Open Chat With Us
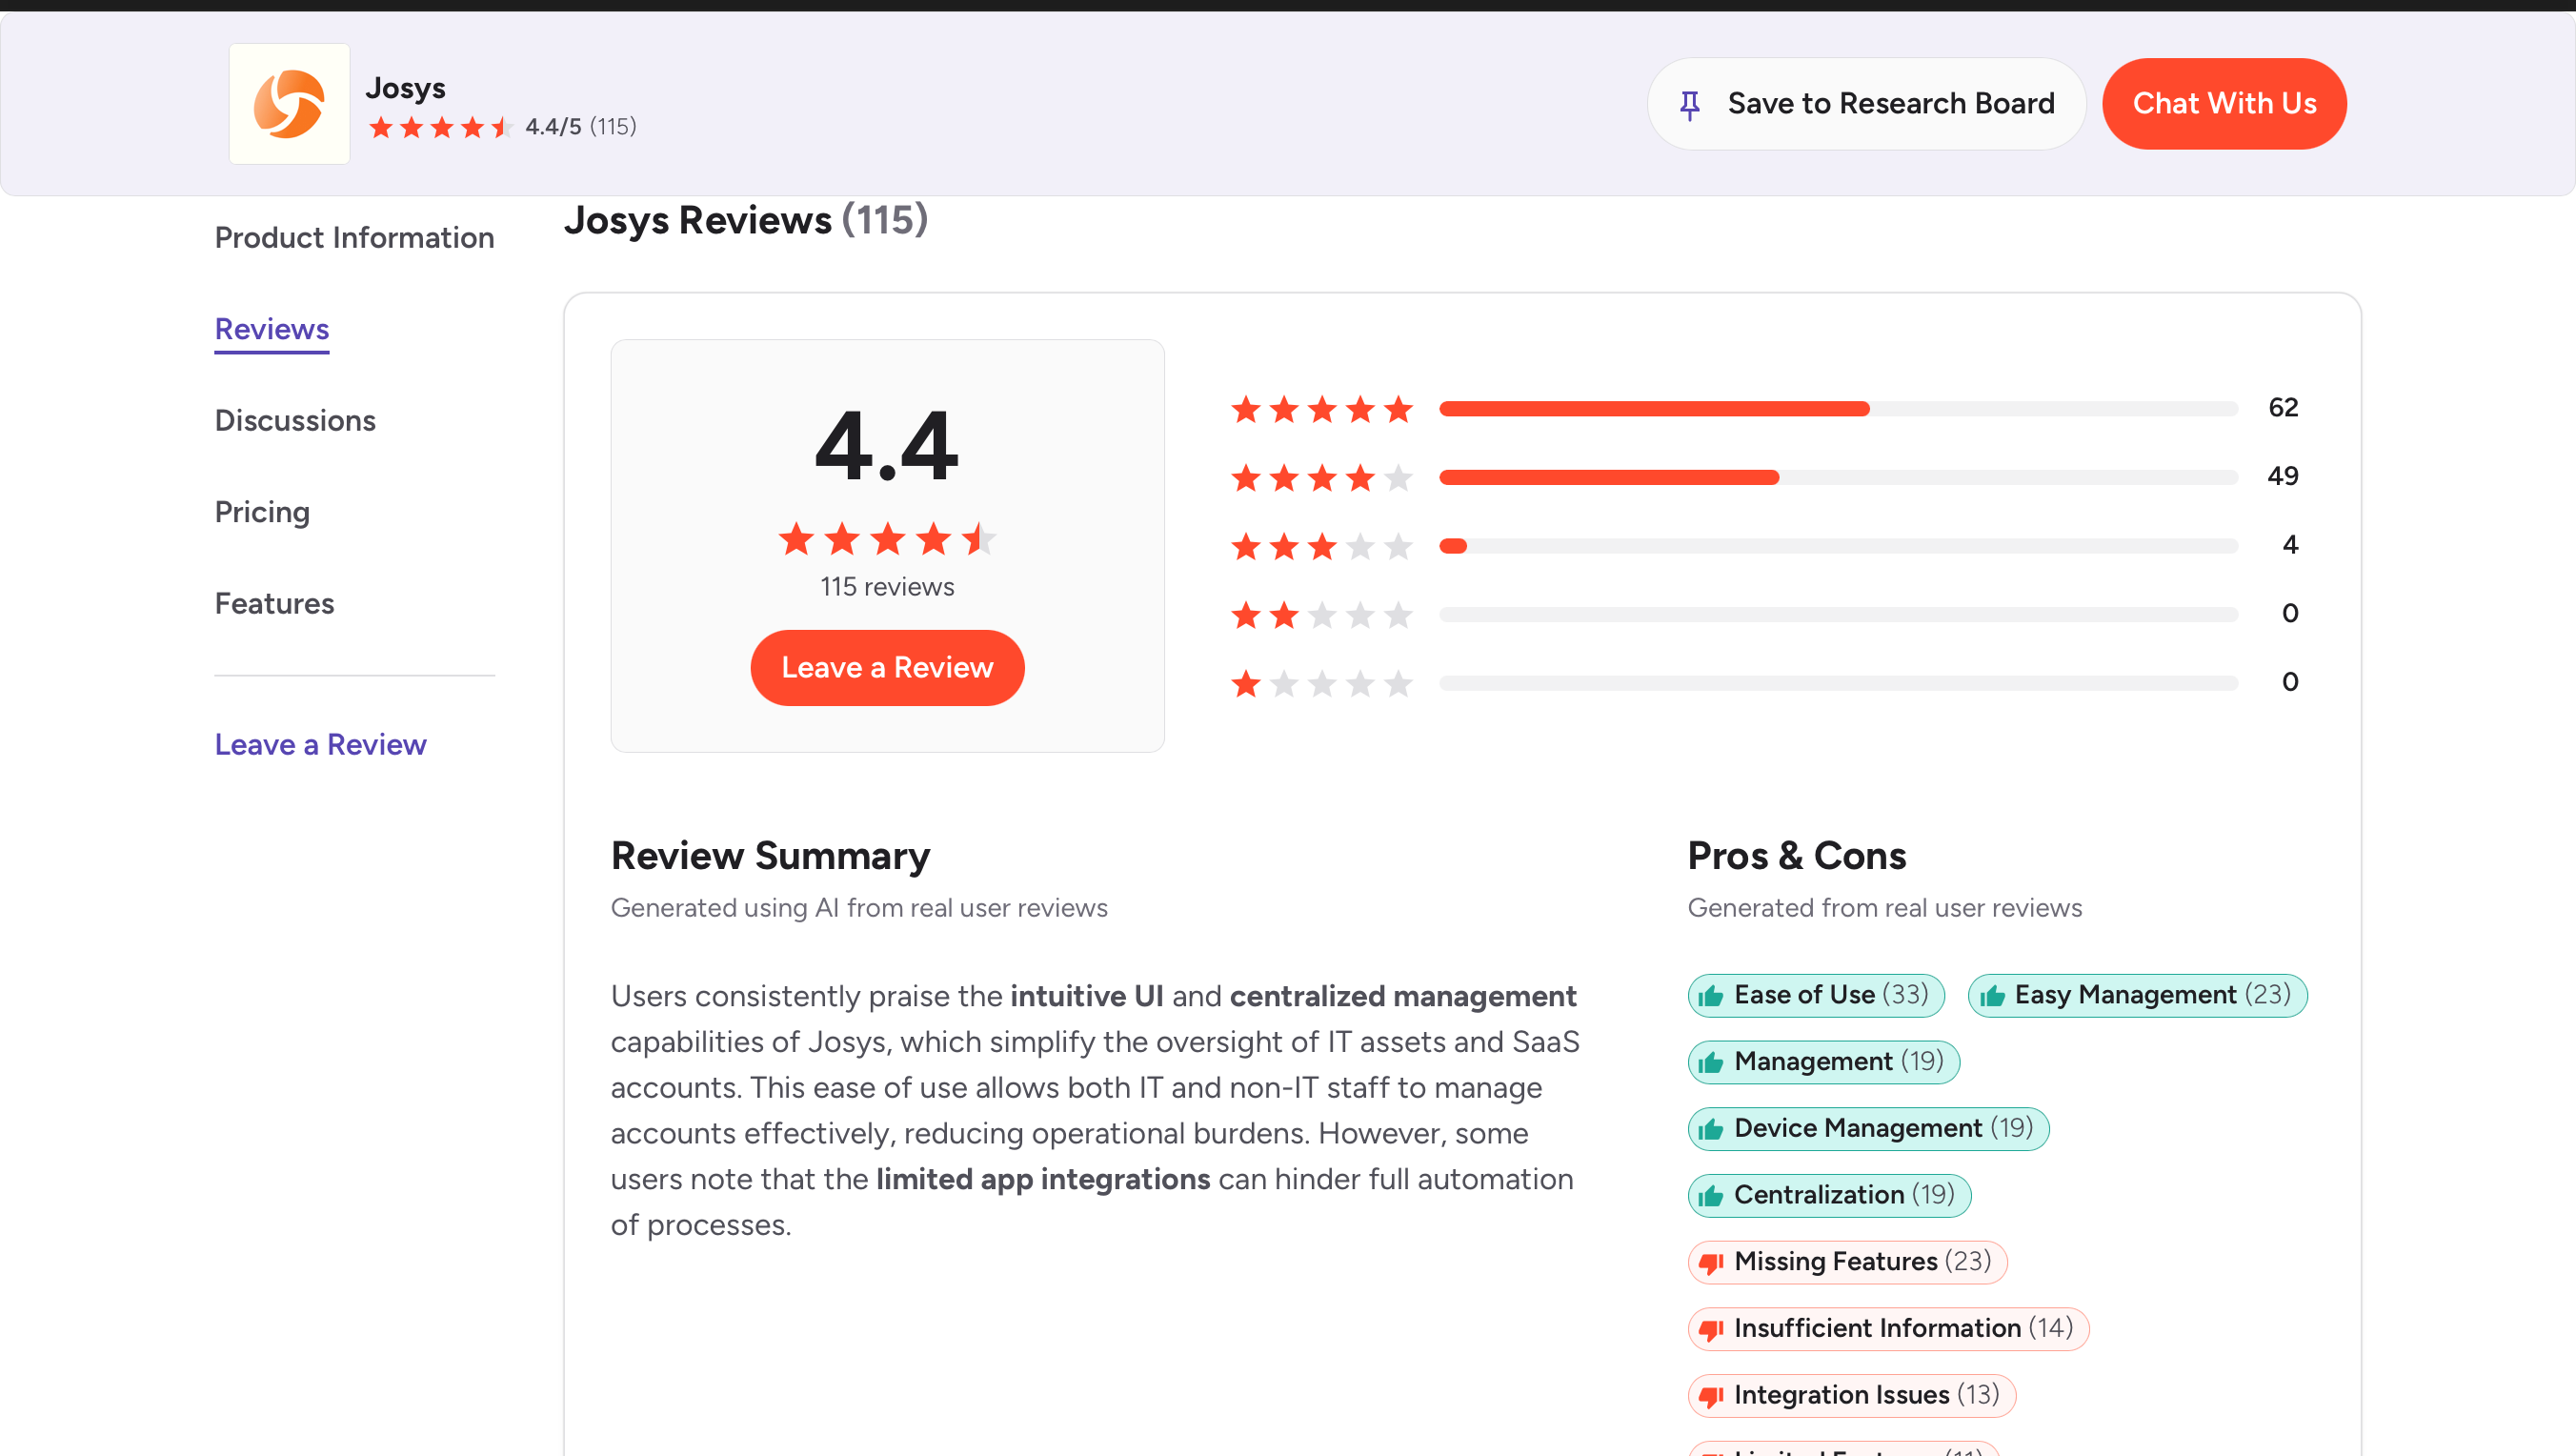 click(2224, 104)
